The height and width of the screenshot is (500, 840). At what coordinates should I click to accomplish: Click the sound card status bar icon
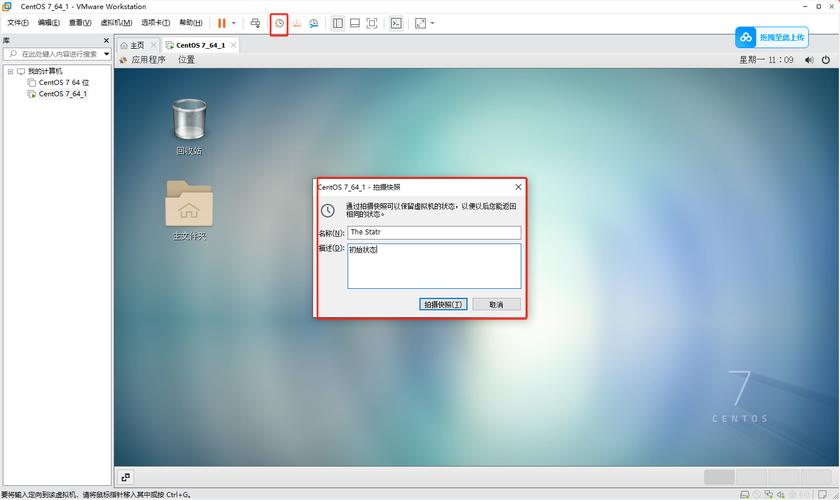click(x=781, y=495)
